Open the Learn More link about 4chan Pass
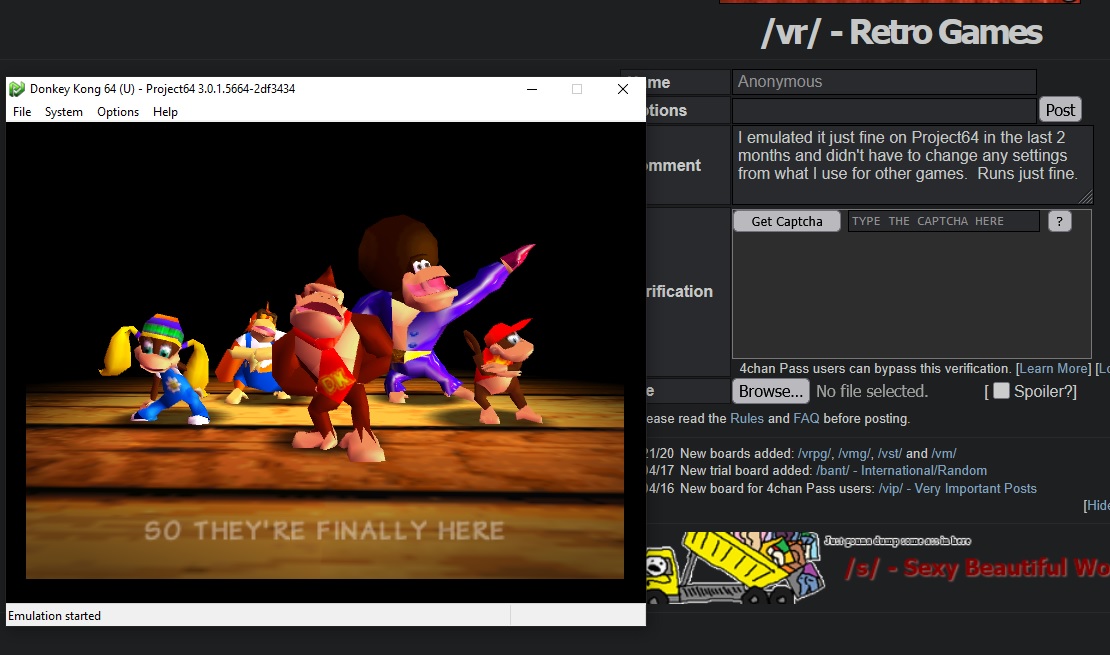Image resolution: width=1110 pixels, height=655 pixels. click(x=1053, y=368)
